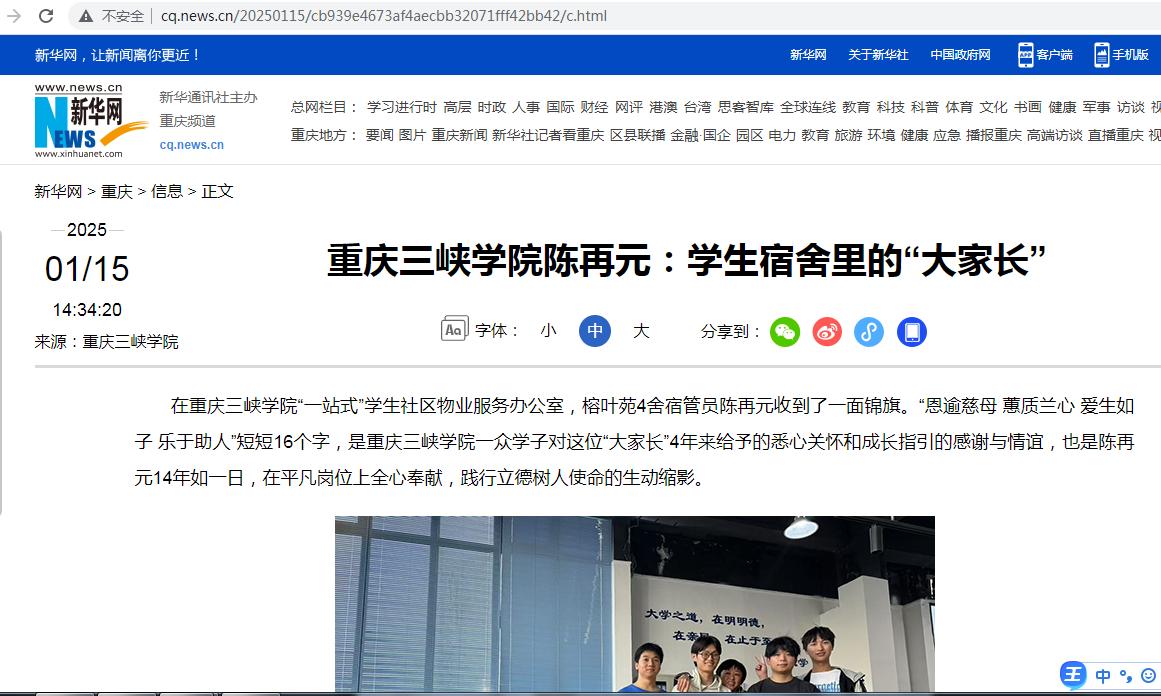Click the not-secure warning icon

pyautogui.click(x=86, y=16)
